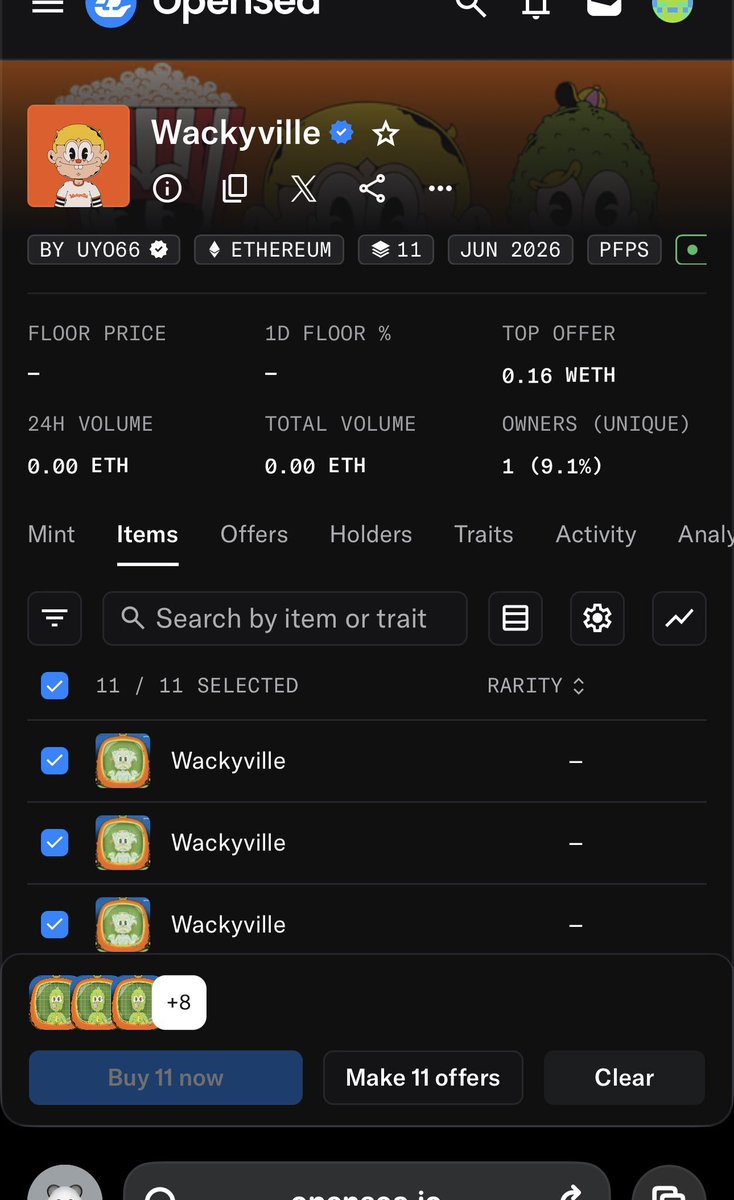This screenshot has width=734, height=1200.
Task: Click the Wackyville collection title
Action: 236,132
